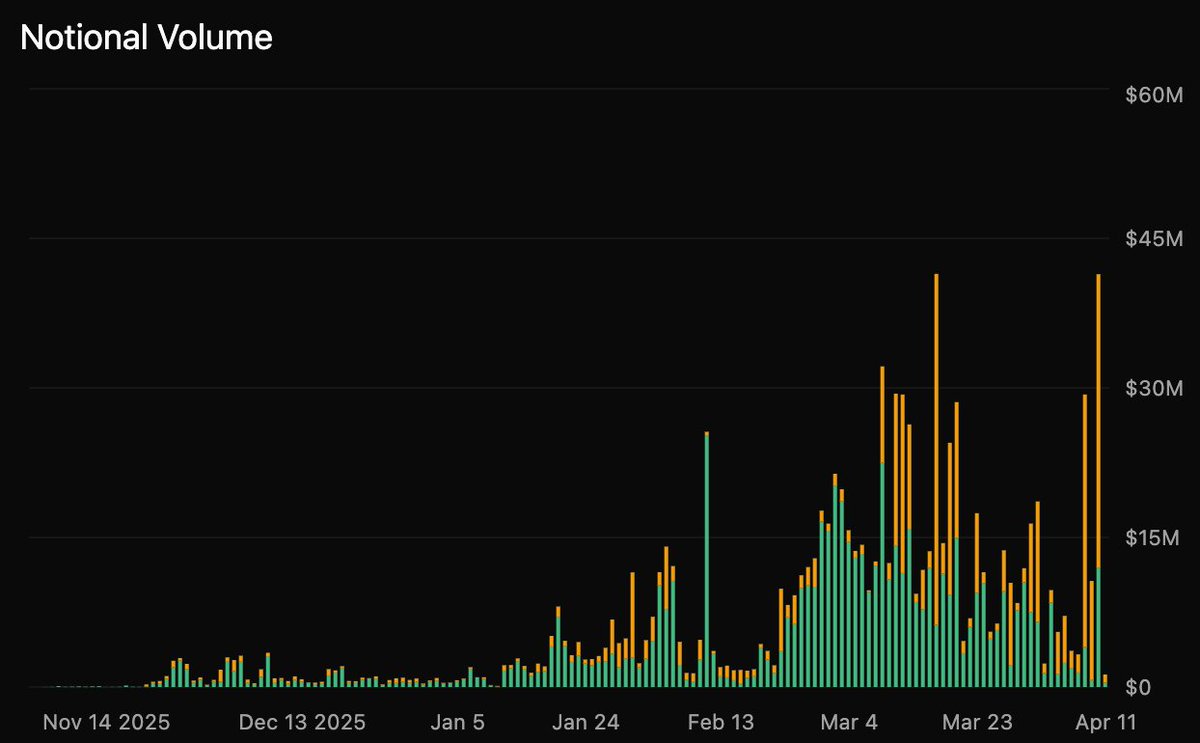The height and width of the screenshot is (743, 1200).
Task: Select the $45M y-axis label
Action: click(1153, 239)
